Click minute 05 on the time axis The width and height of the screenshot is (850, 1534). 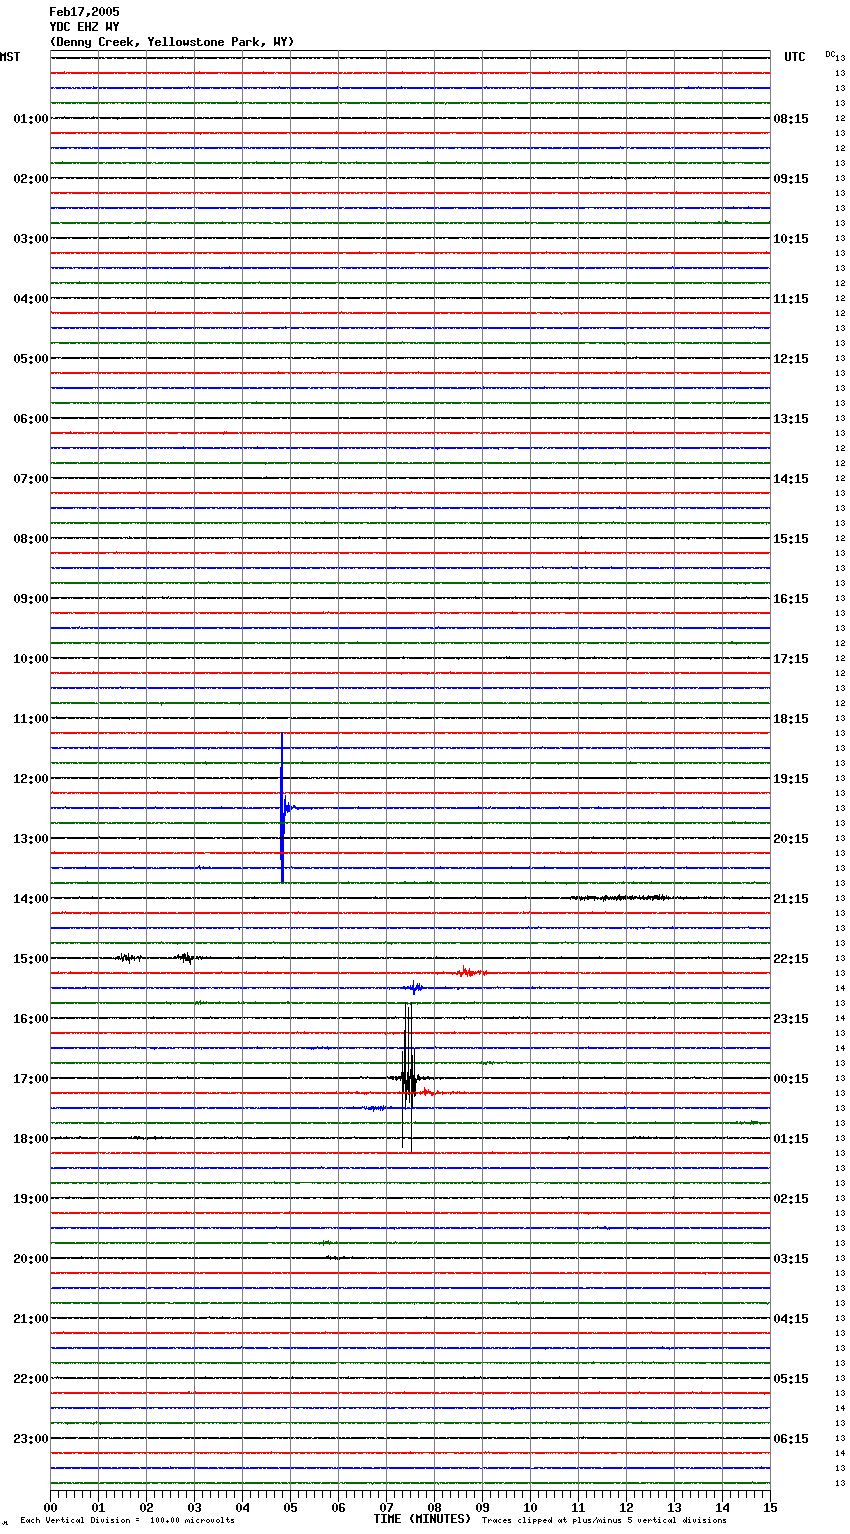point(290,1507)
